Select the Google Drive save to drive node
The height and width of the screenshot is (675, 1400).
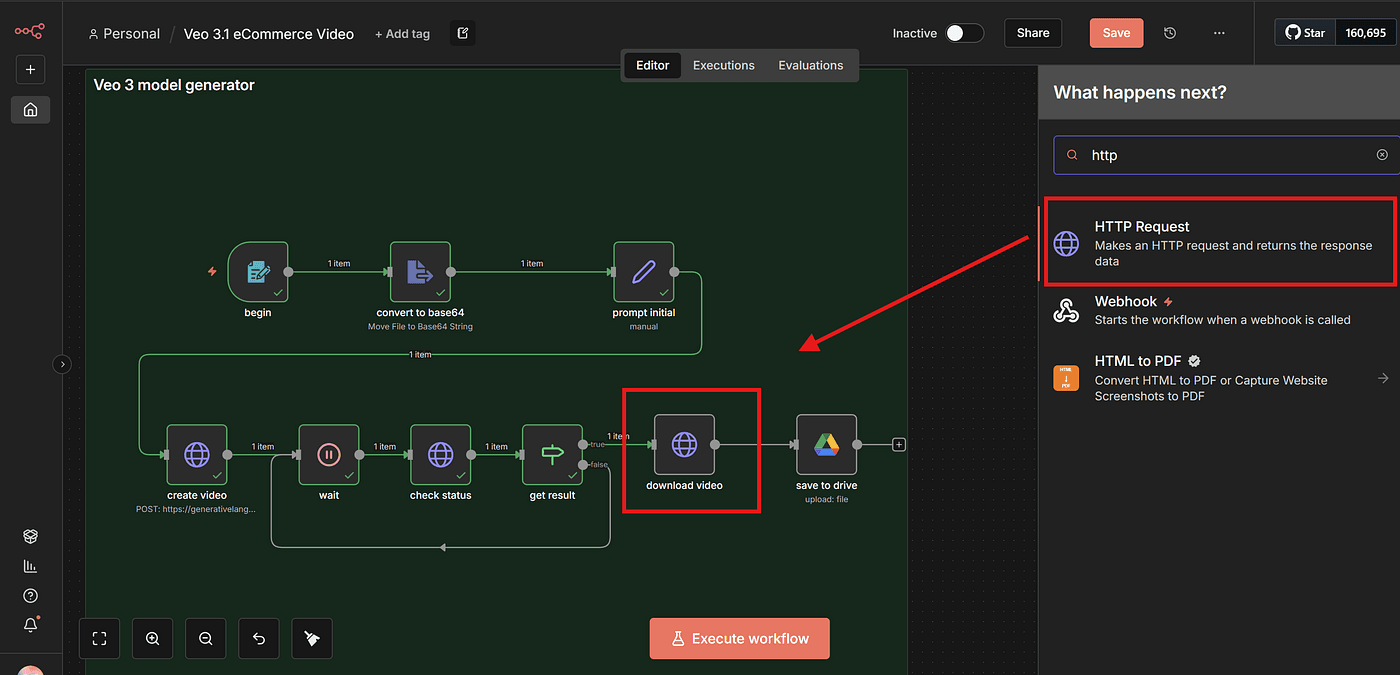826,444
